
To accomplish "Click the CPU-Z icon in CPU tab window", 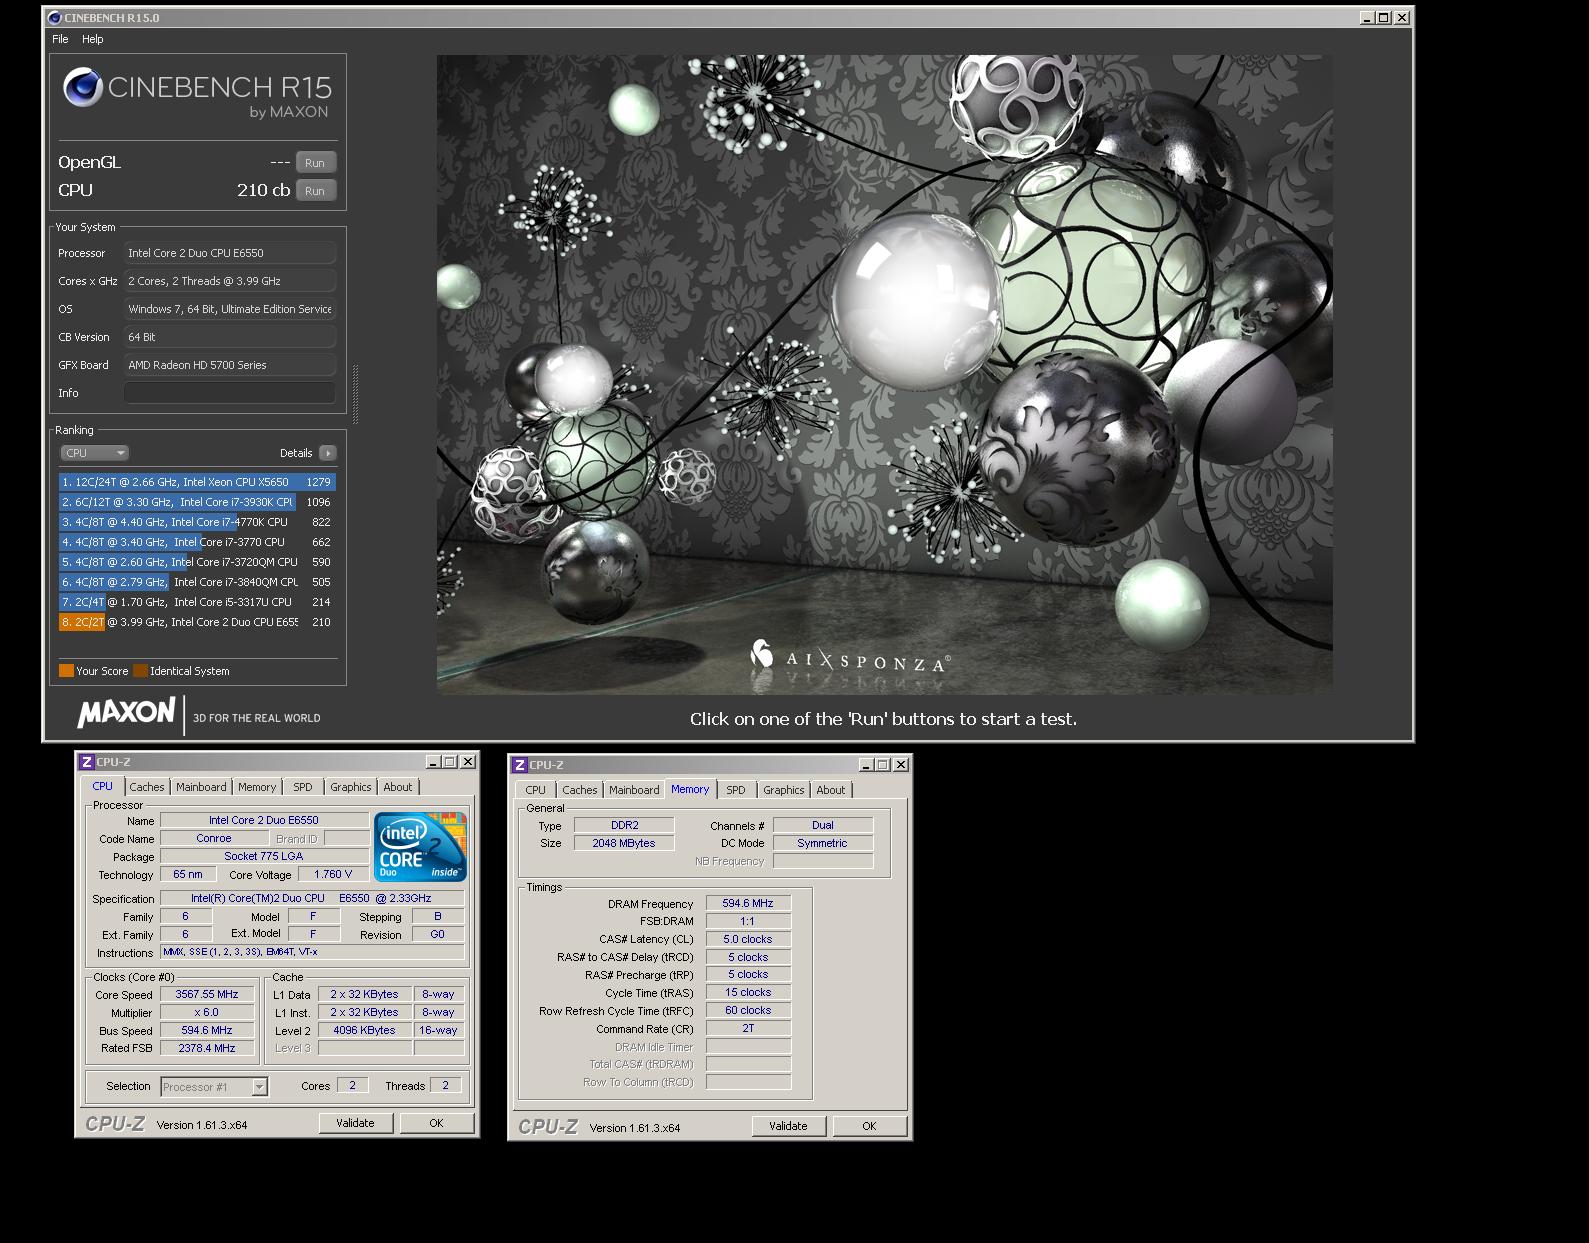I will click(87, 762).
